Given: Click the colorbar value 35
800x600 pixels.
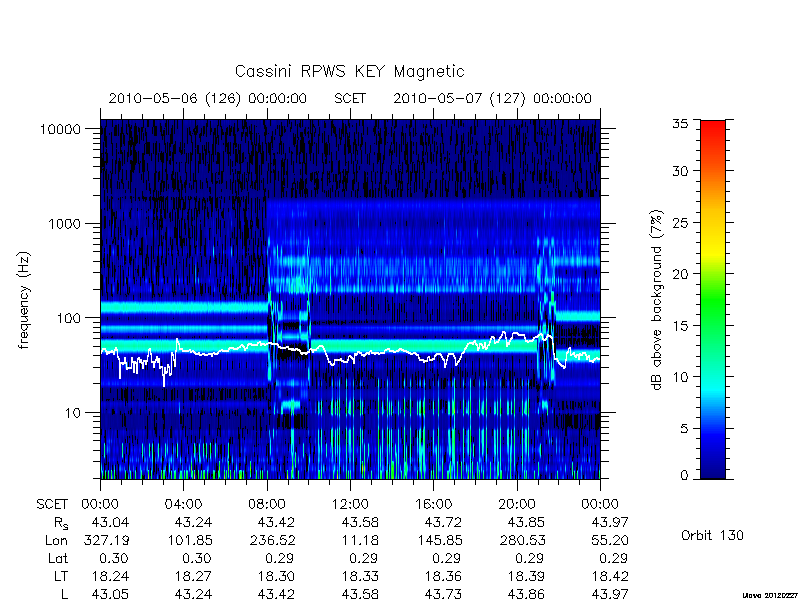Looking at the screenshot, I should (x=680, y=124).
